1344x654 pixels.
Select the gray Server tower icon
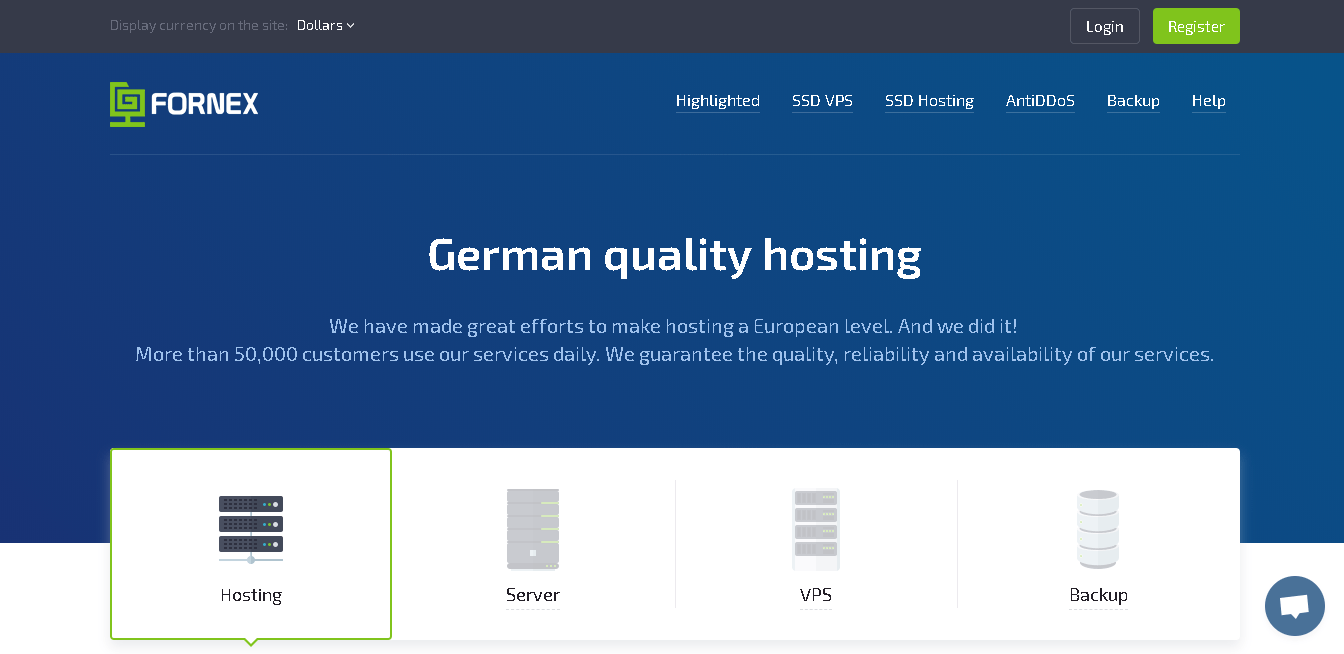pos(533,529)
